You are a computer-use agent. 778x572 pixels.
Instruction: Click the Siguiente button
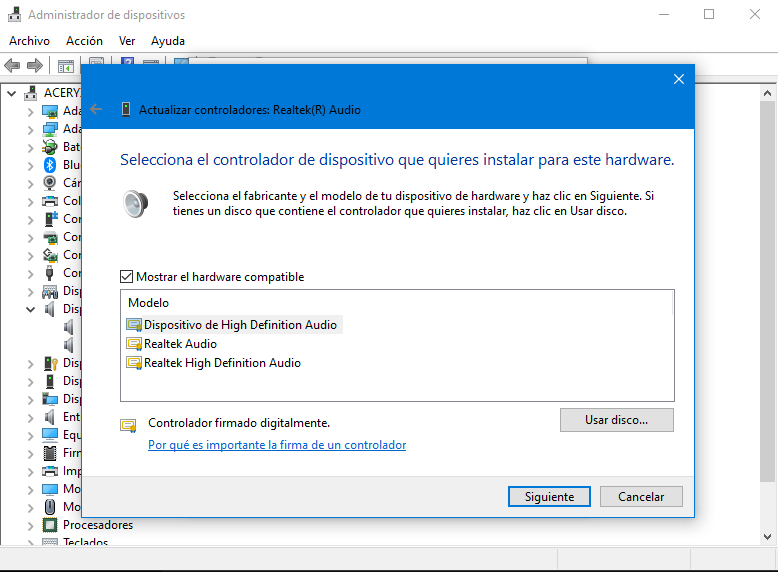pyautogui.click(x=549, y=496)
